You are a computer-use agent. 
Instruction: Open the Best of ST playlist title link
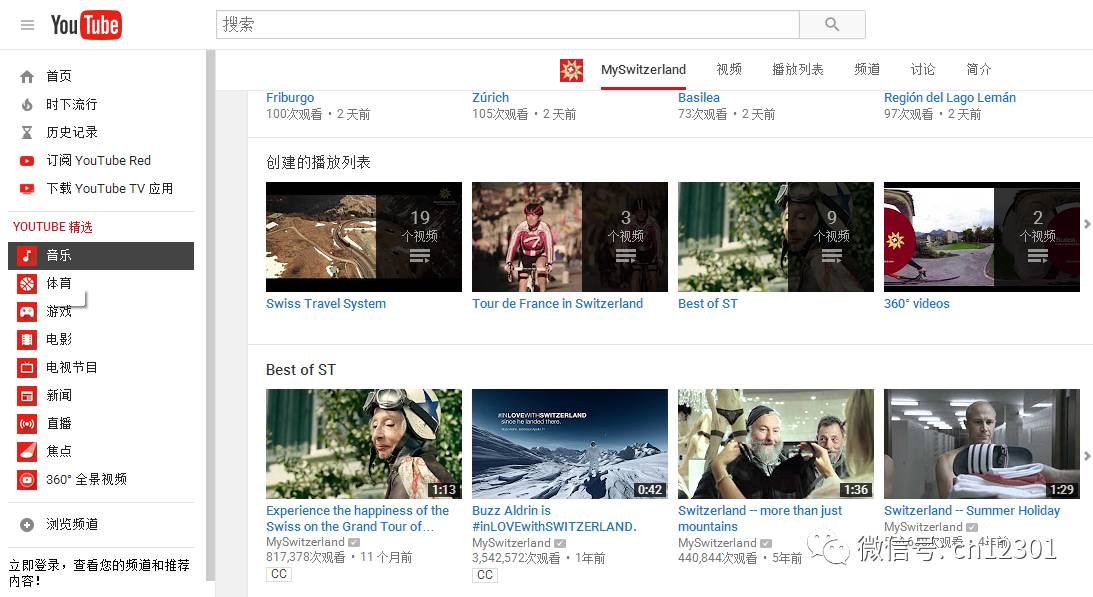coord(708,303)
